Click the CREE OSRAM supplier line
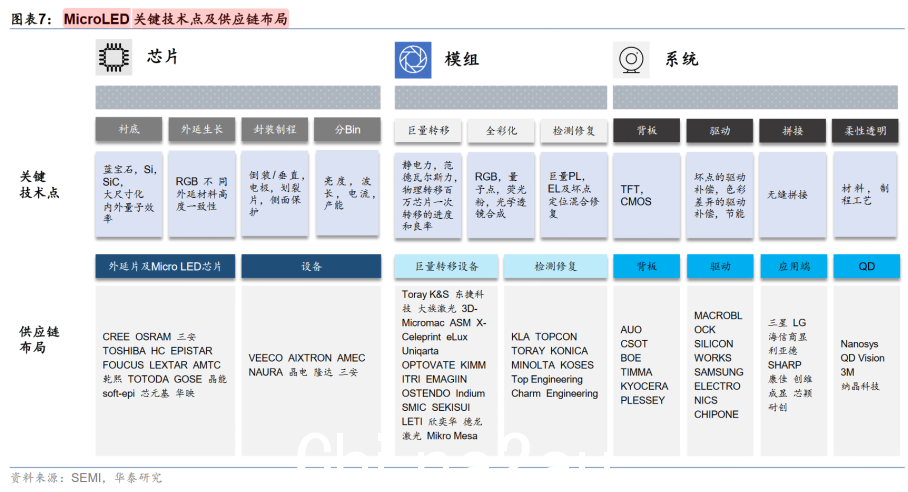Image resolution: width=908 pixels, height=492 pixels. [x=149, y=337]
